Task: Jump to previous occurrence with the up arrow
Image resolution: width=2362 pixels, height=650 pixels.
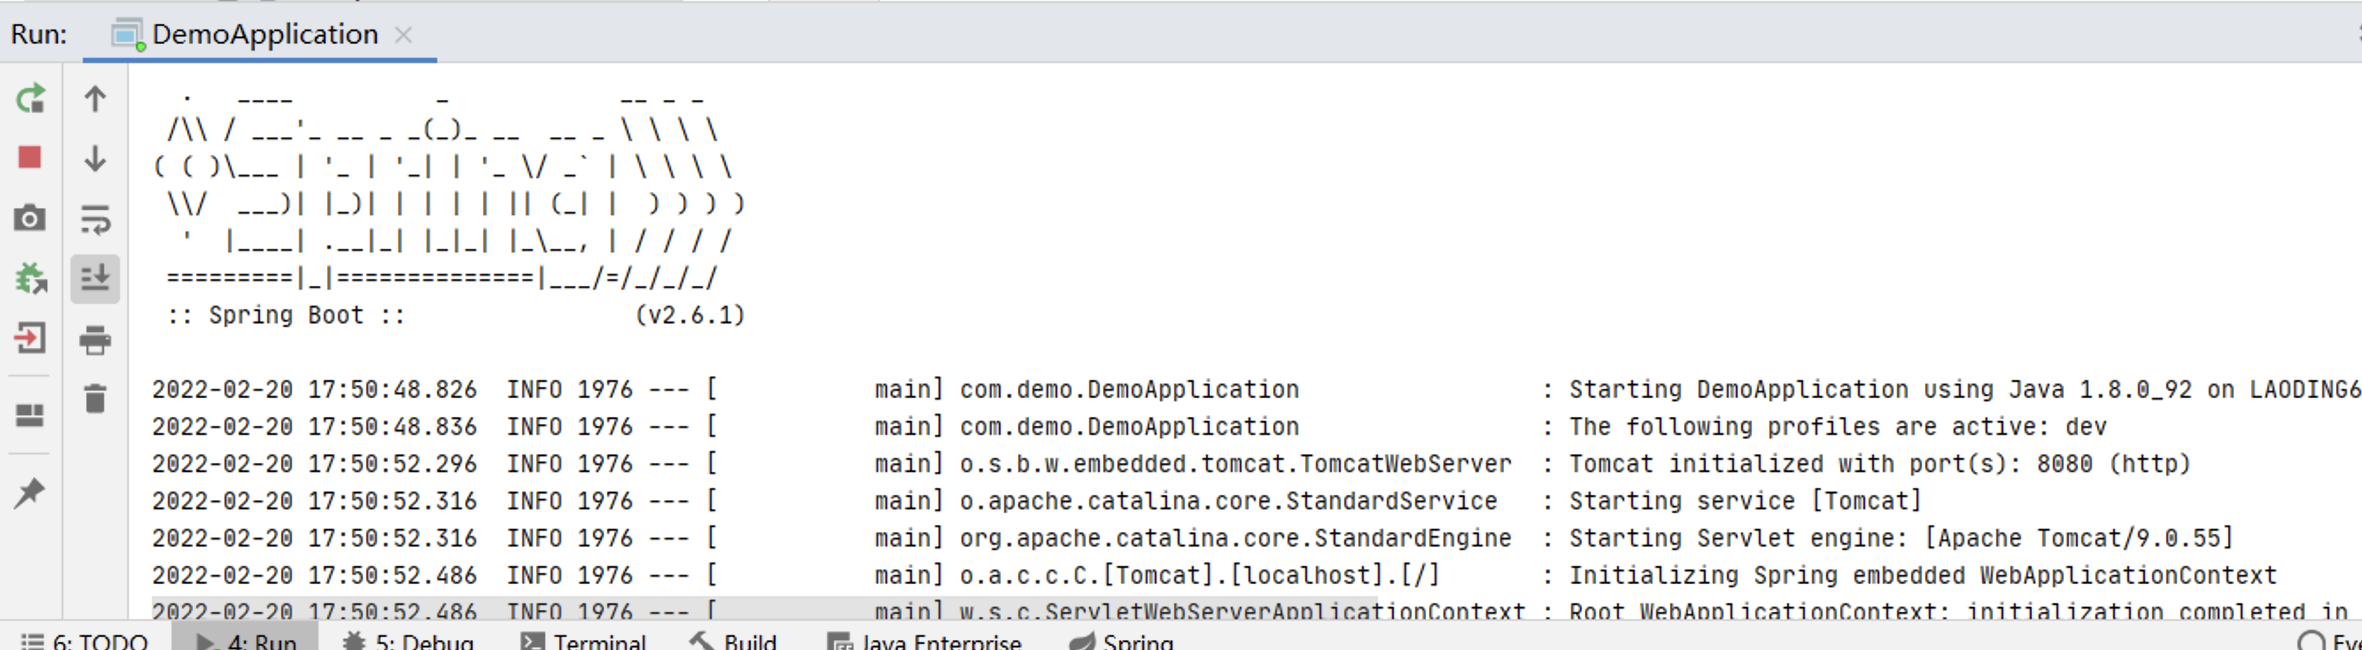Action: click(x=95, y=99)
